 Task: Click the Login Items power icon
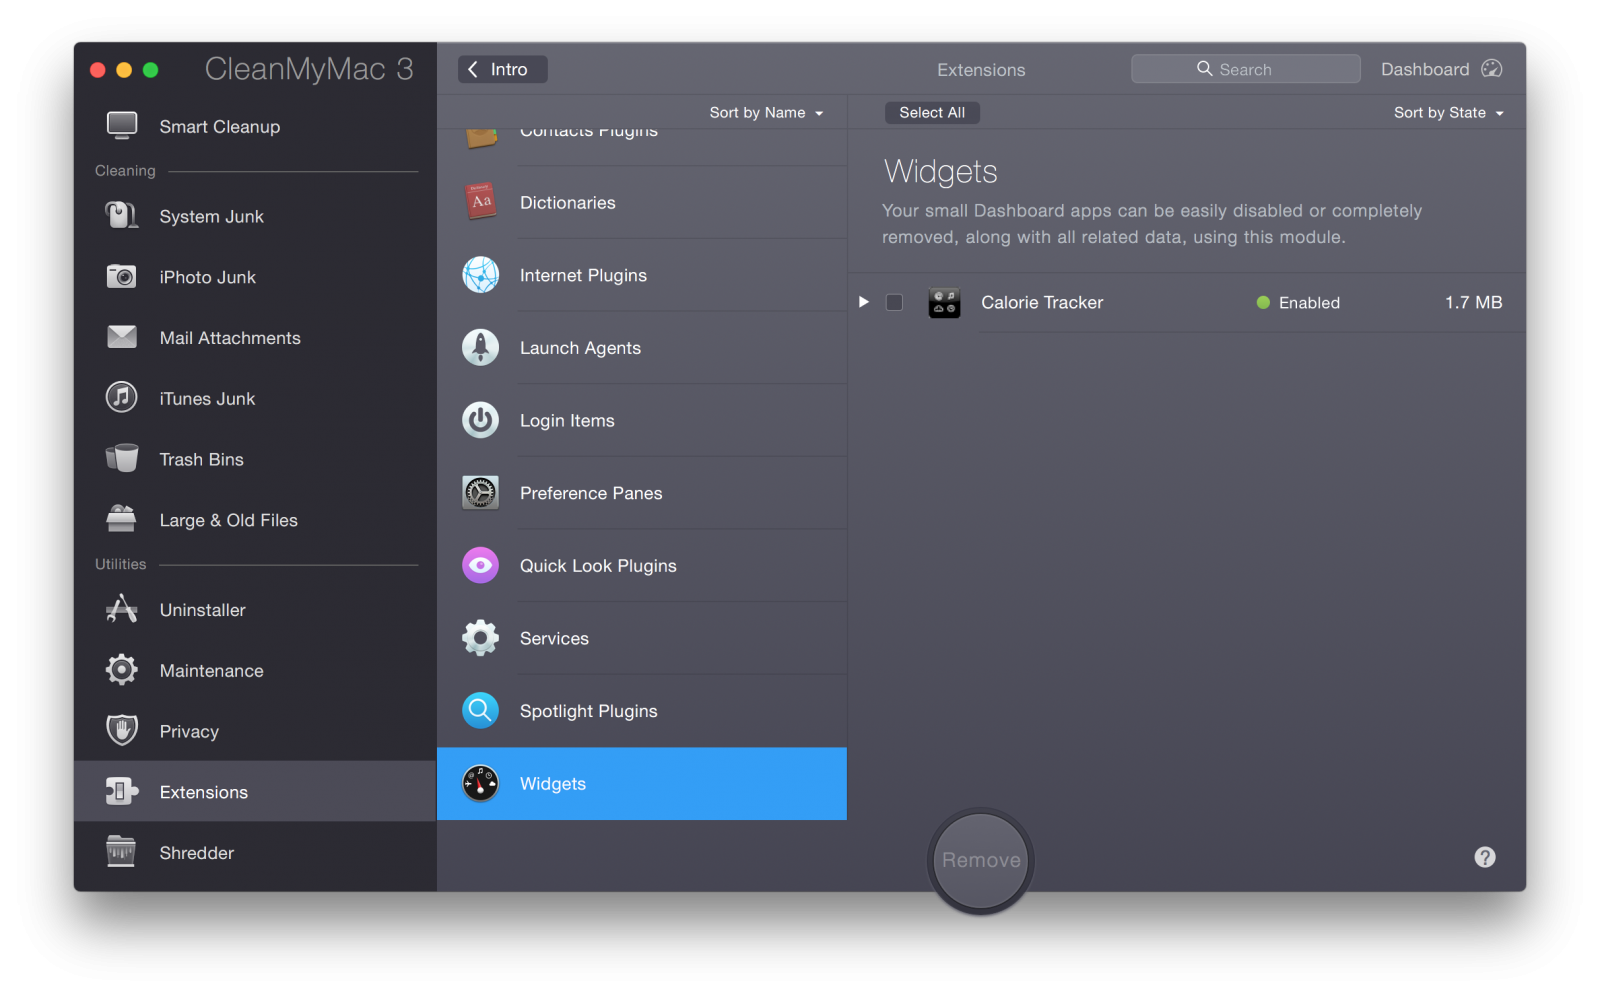[x=481, y=420]
